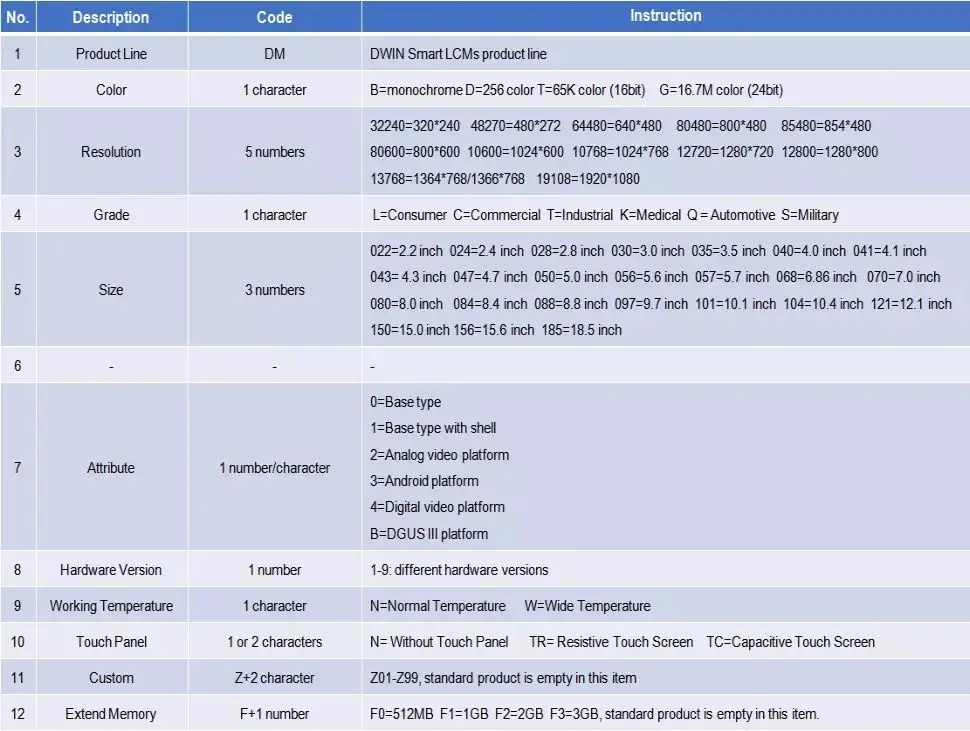
Task: Select the 'Grade' description cell
Action: pyautogui.click(x=111, y=215)
